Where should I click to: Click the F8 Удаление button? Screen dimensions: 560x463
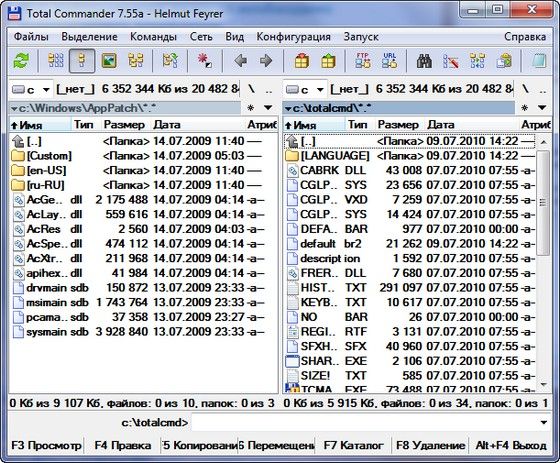430,445
